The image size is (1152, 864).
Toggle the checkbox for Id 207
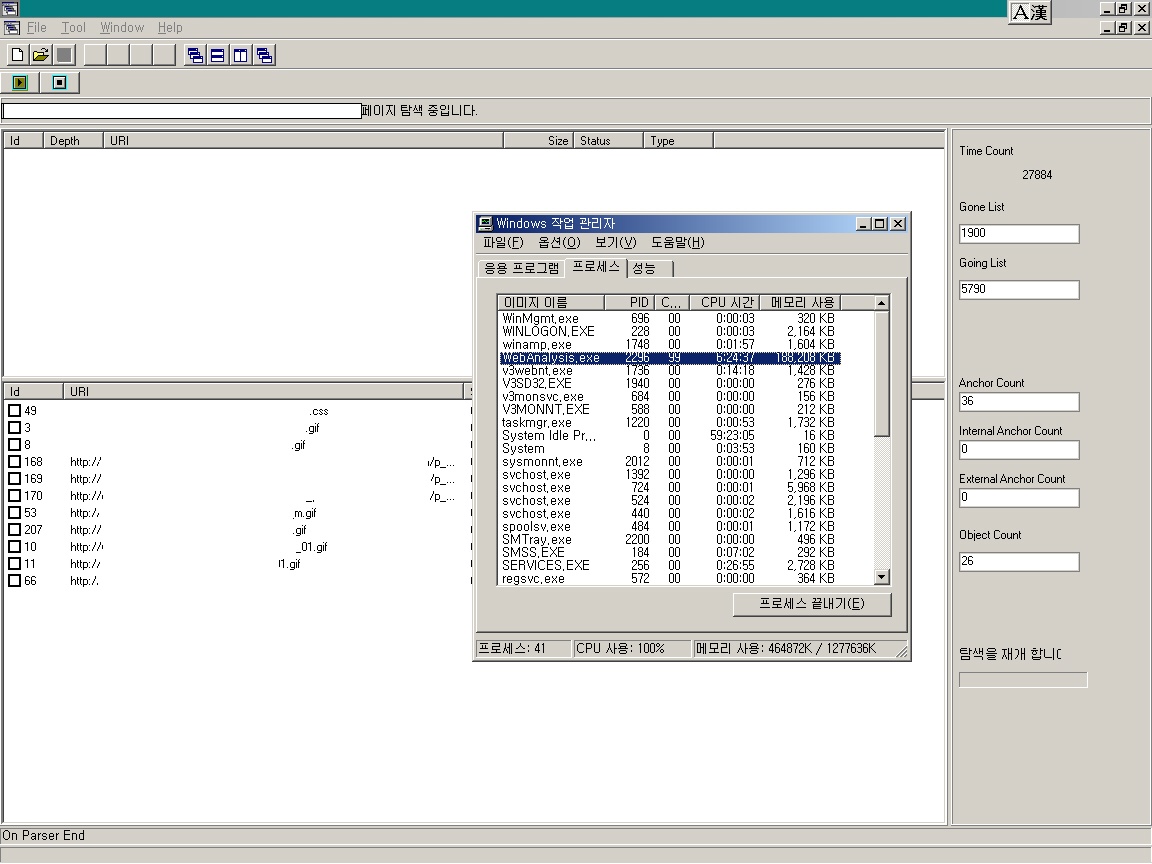(14, 530)
